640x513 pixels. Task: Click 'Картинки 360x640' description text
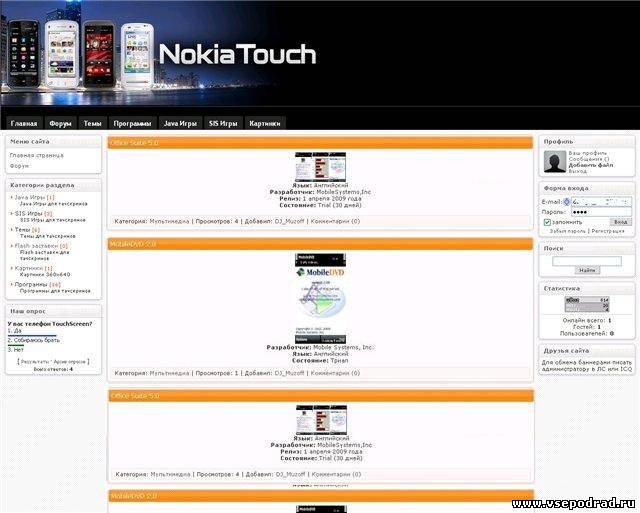pyautogui.click(x=45, y=275)
